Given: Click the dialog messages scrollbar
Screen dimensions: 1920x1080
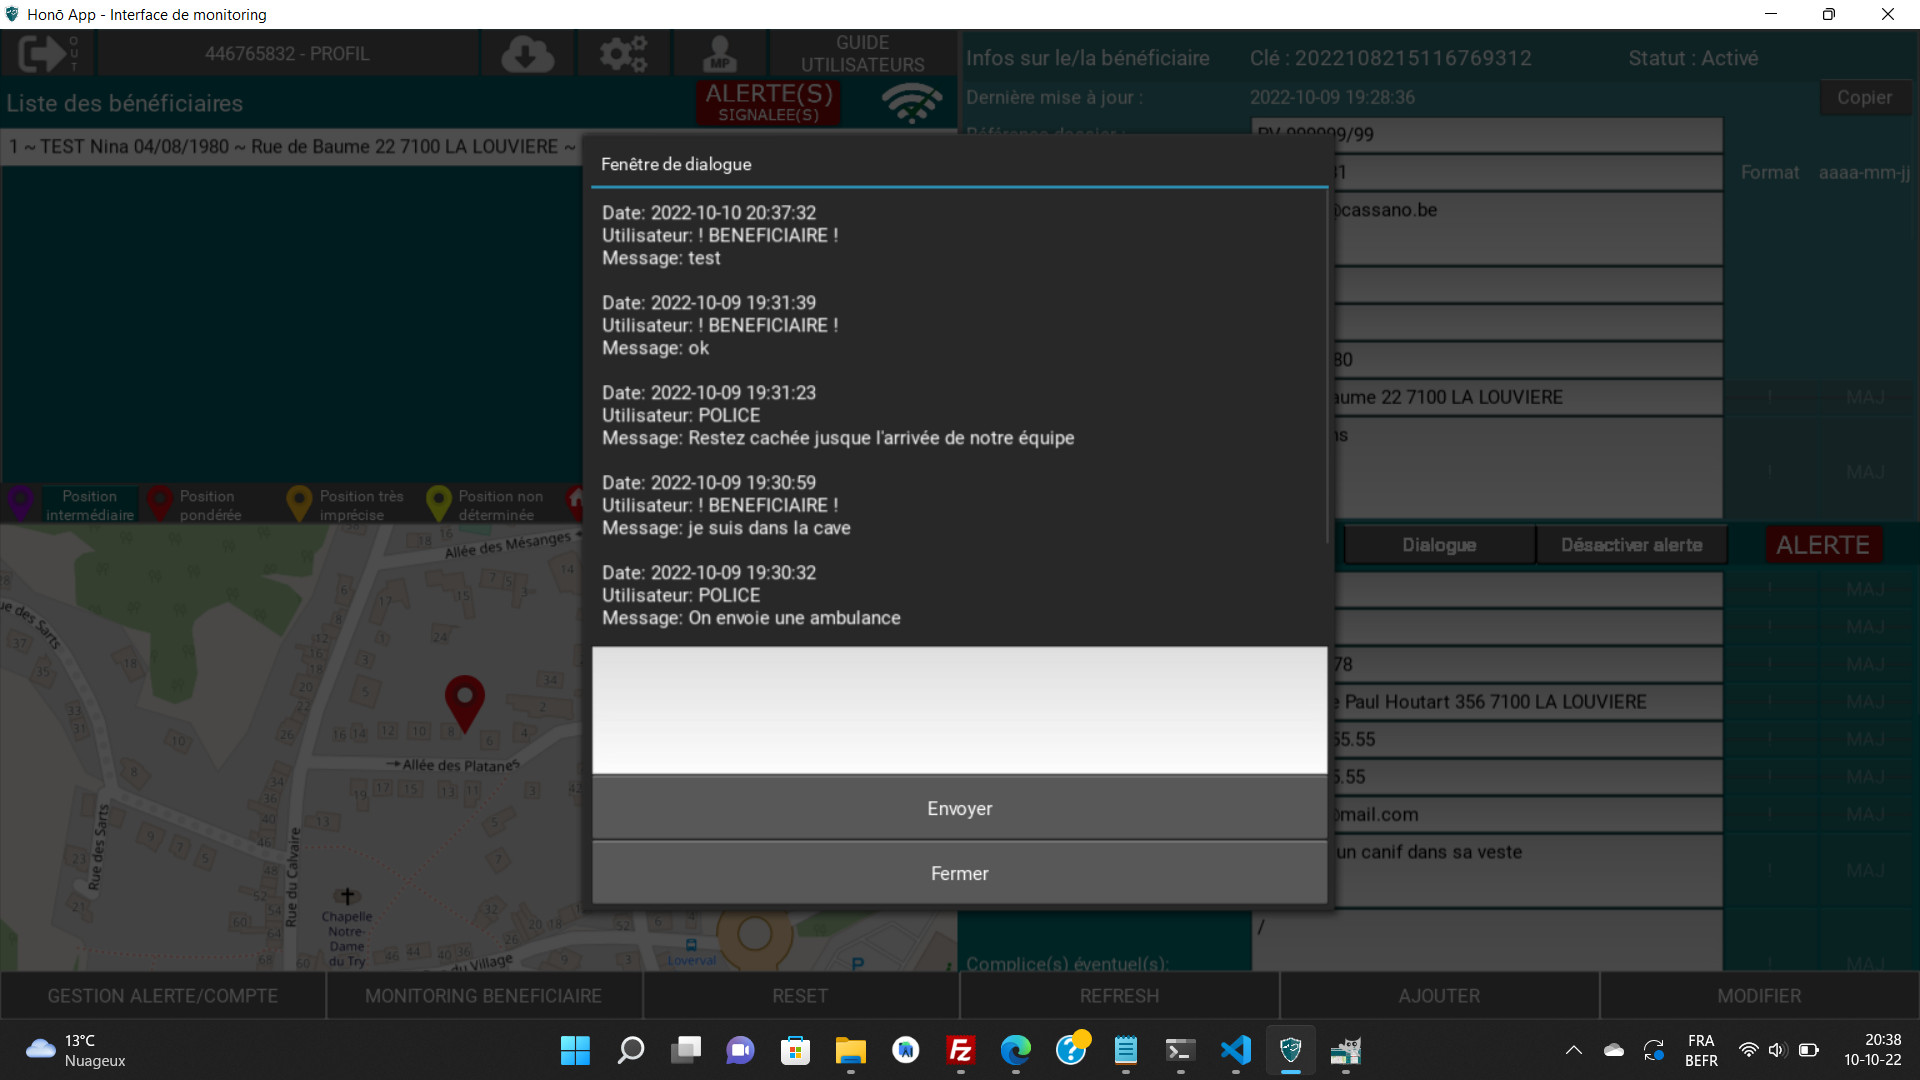Looking at the screenshot, I should coord(1328,365).
